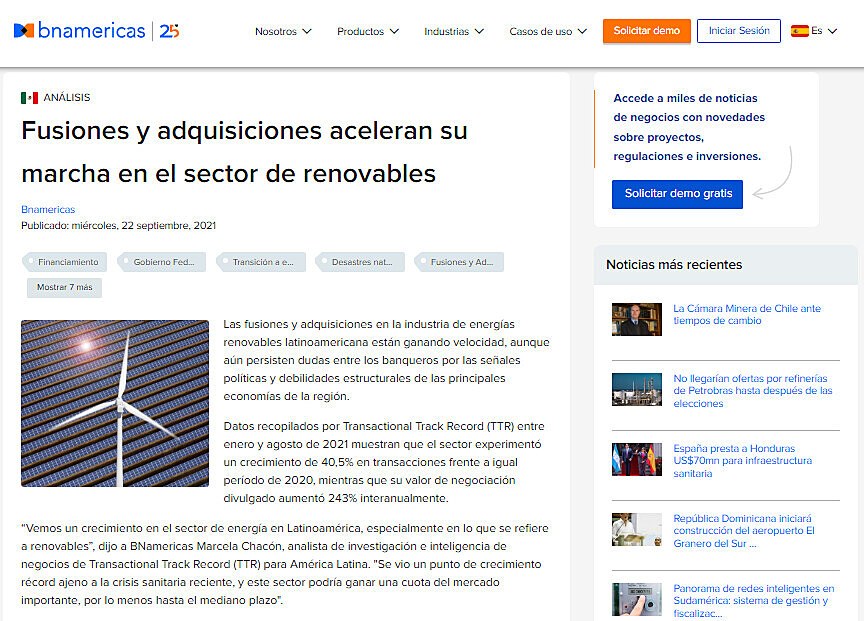864x621 pixels.
Task: Click the Solicitar demo orange button
Action: pos(646,31)
